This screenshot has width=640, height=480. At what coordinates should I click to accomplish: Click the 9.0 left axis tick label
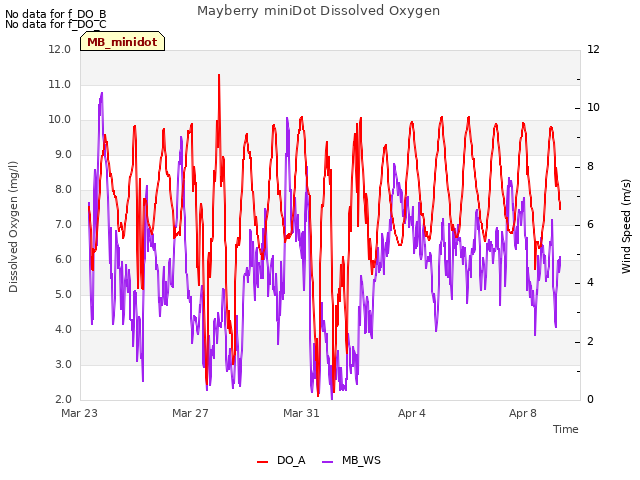pos(63,155)
